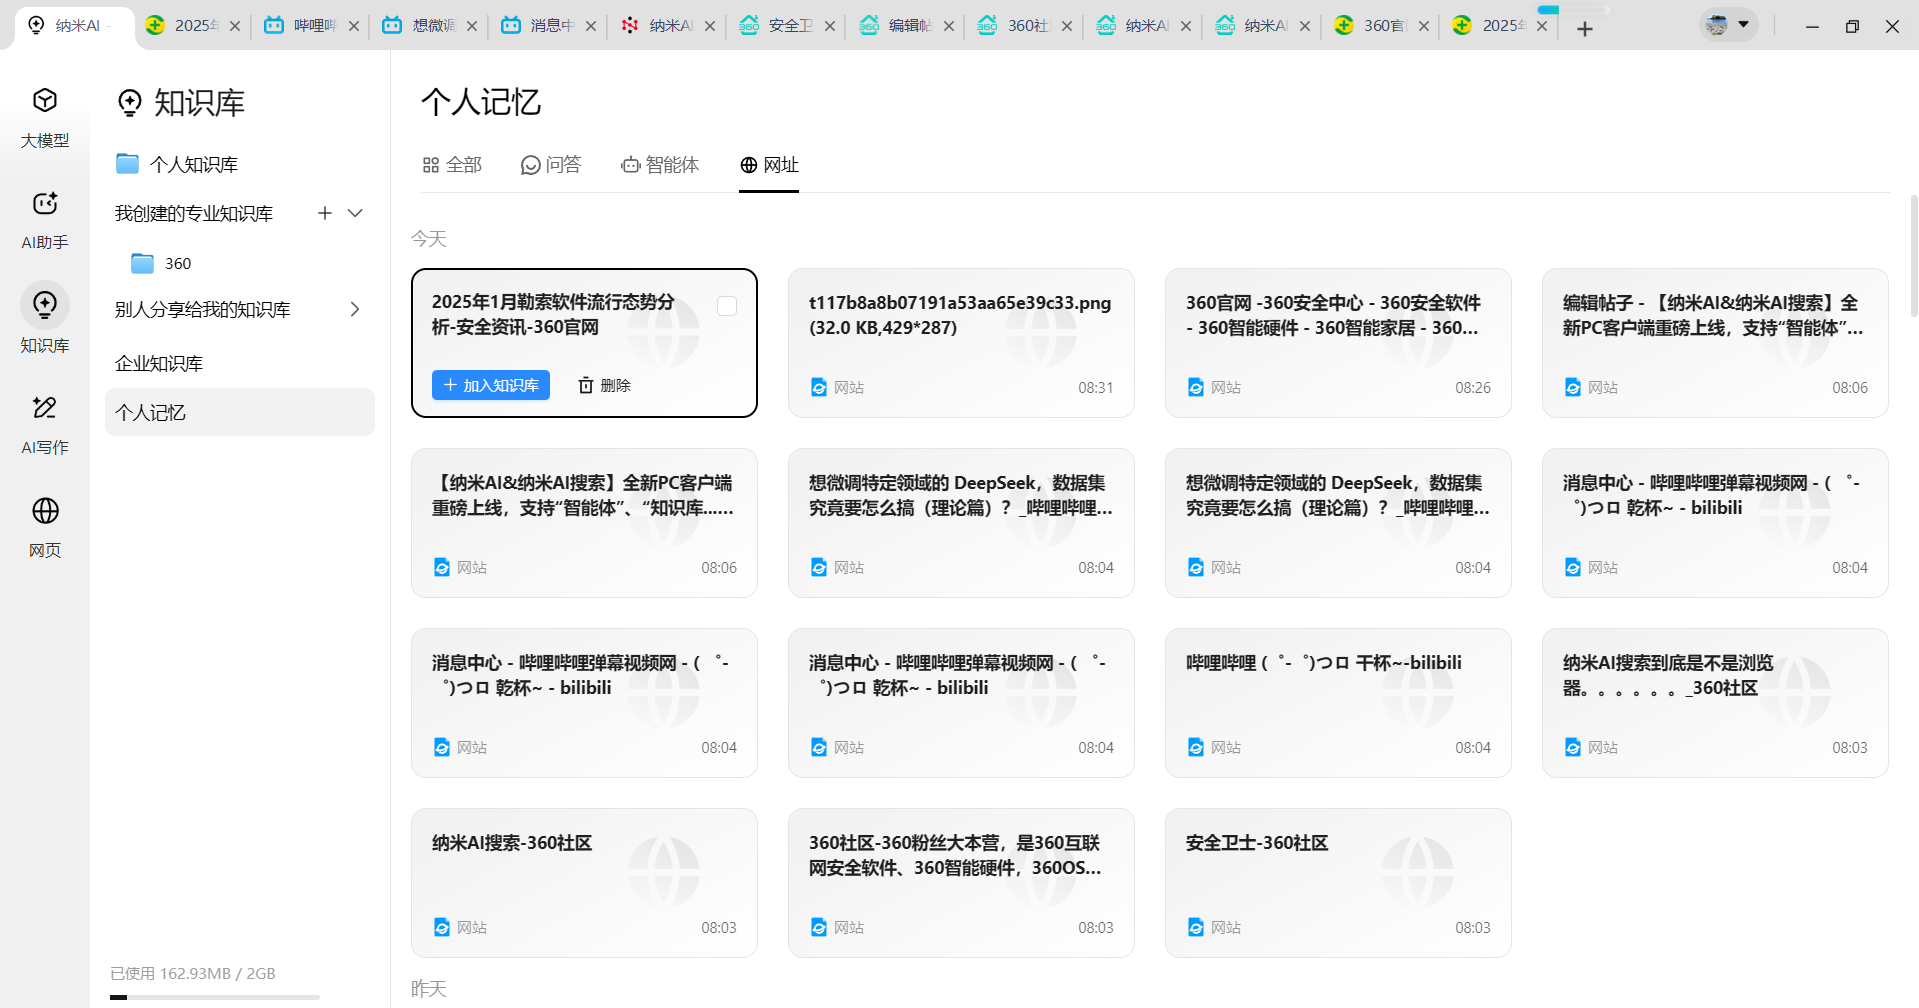Close the 消息中 browser tab
The width and height of the screenshot is (1919, 1008).
pyautogui.click(x=591, y=26)
